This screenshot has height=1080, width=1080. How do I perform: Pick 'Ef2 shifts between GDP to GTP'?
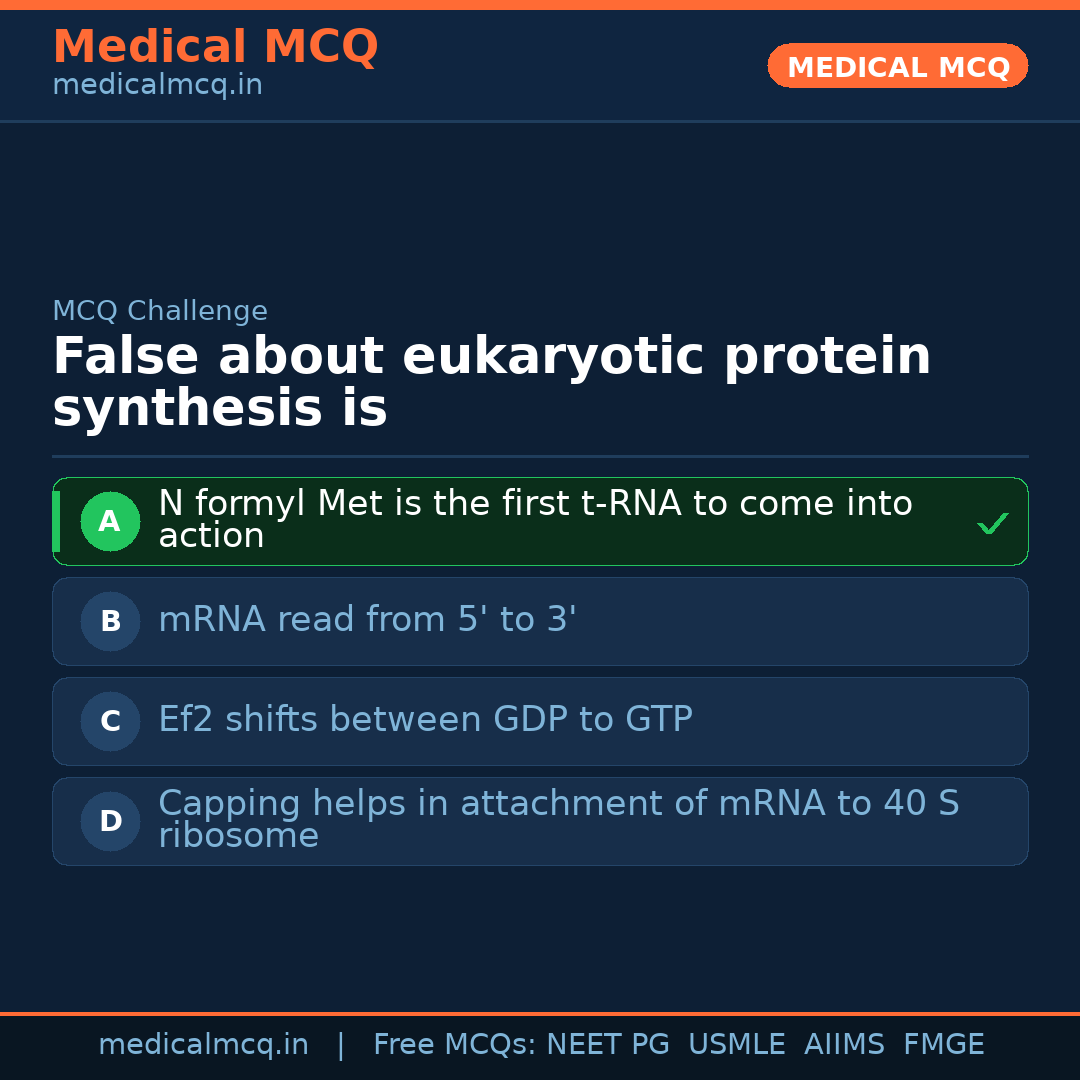425,720
